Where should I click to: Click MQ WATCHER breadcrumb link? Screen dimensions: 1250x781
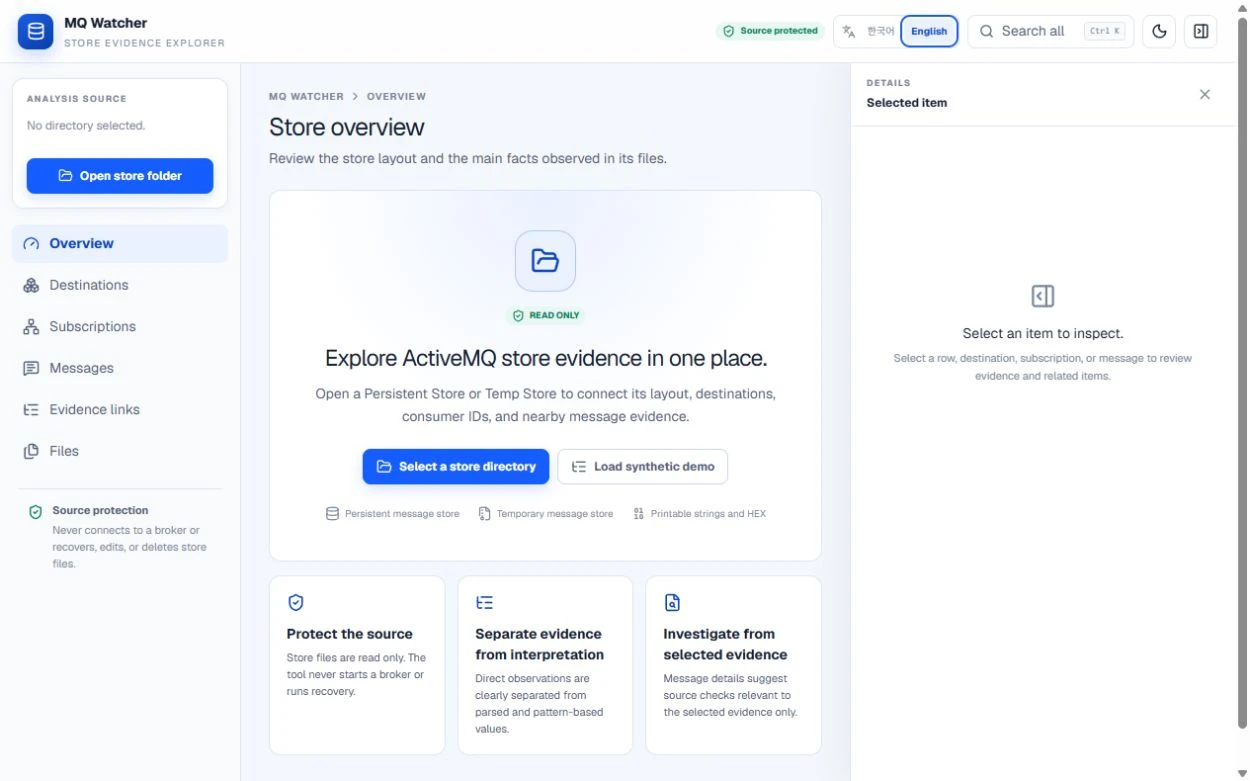click(x=306, y=97)
